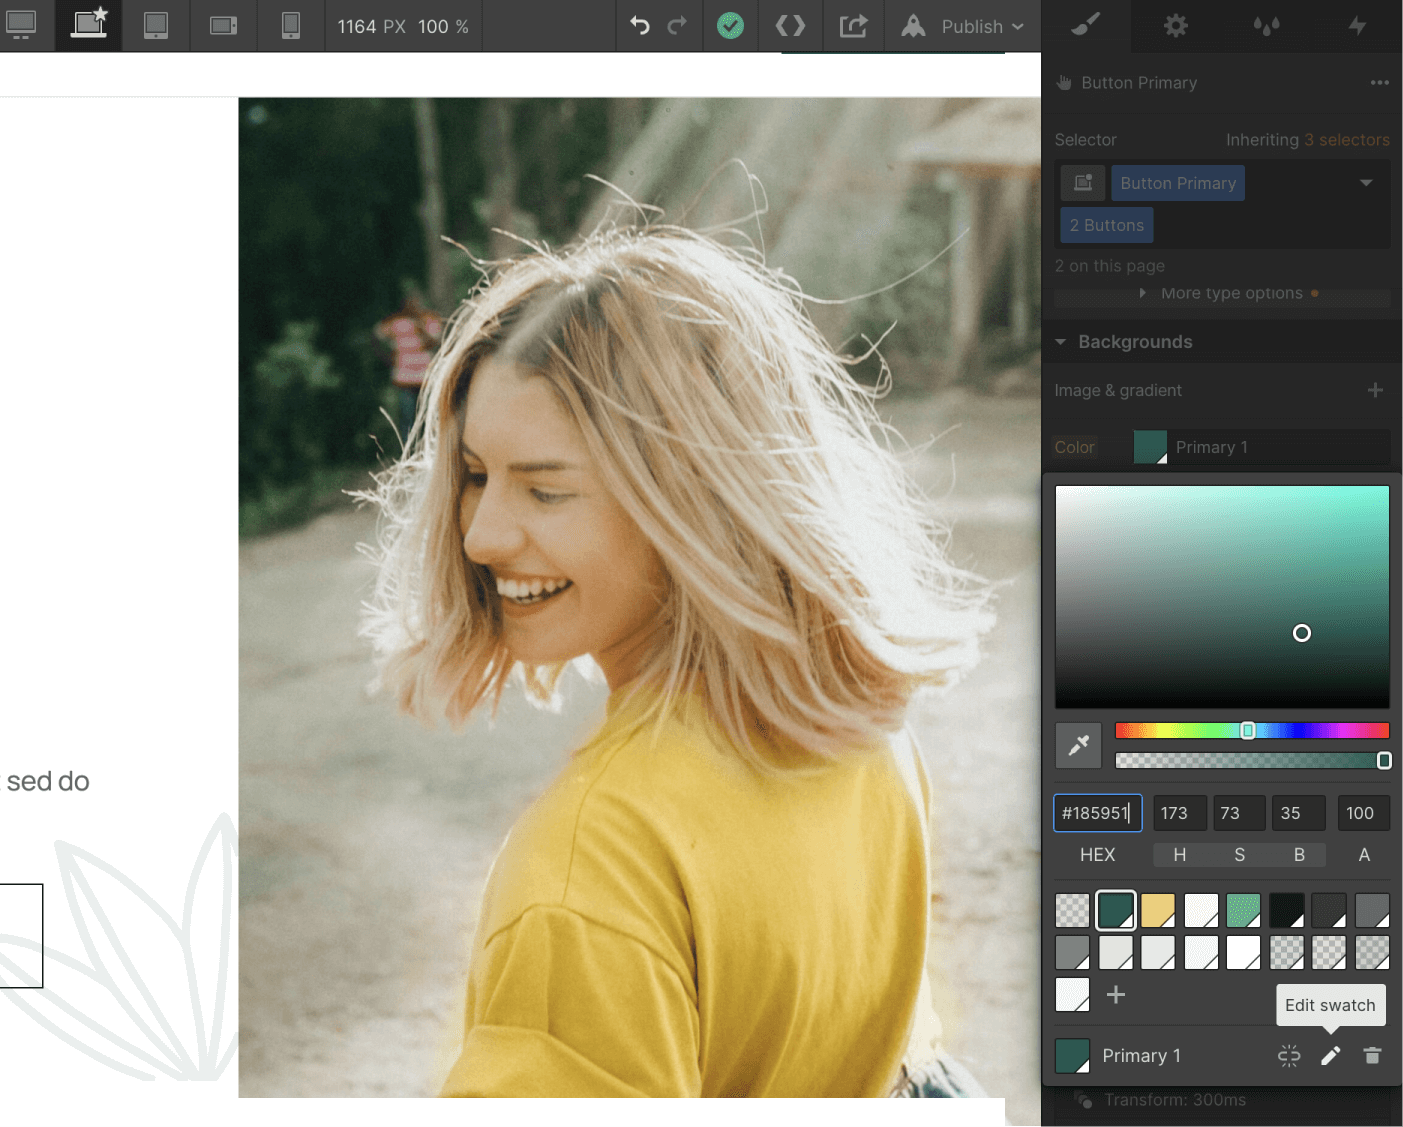Click the redo arrow icon
The image size is (1403, 1127).
pos(677,26)
